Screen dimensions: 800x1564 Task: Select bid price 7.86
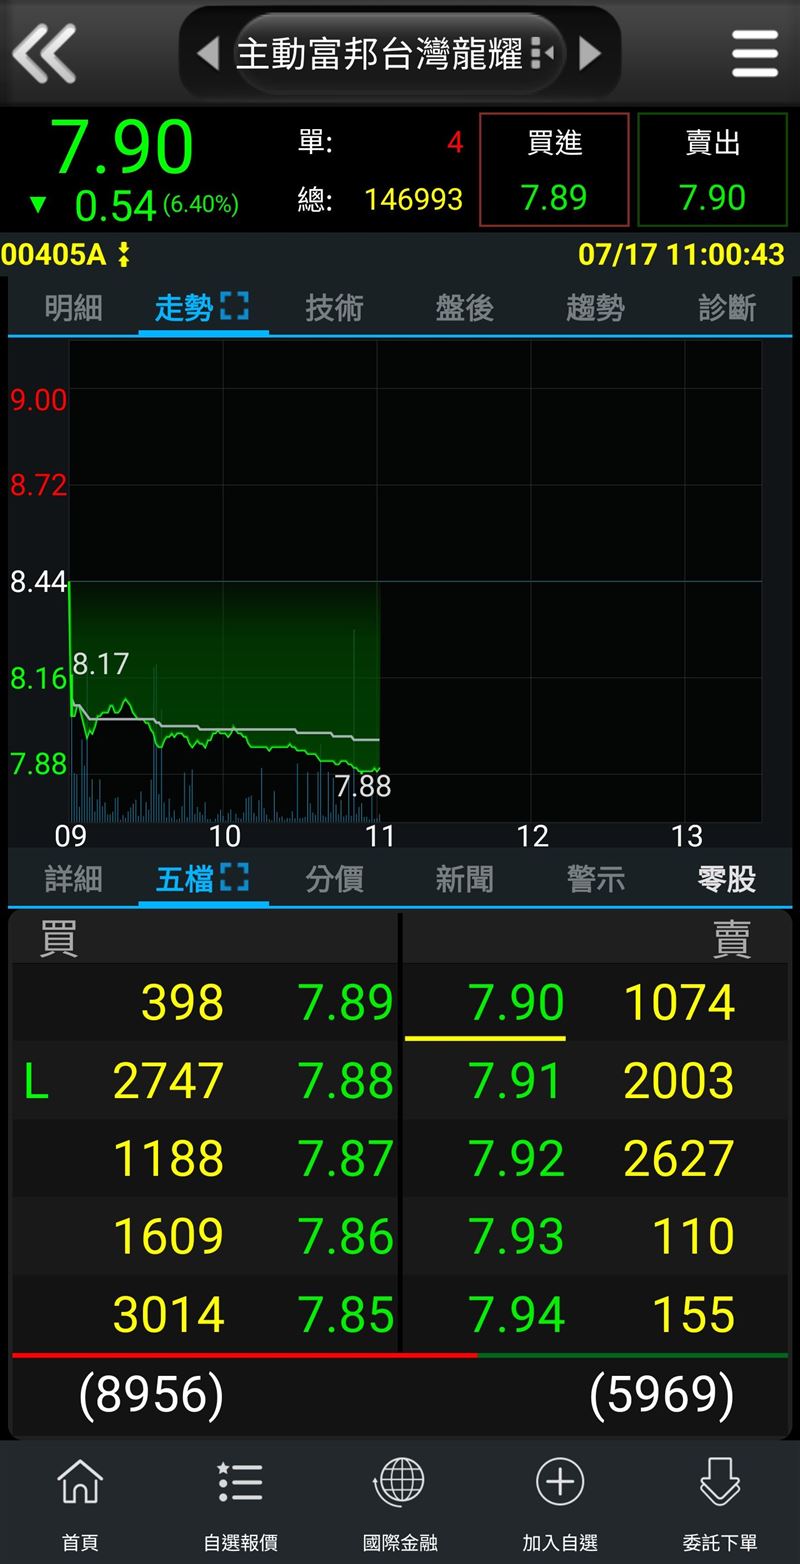(x=346, y=1237)
